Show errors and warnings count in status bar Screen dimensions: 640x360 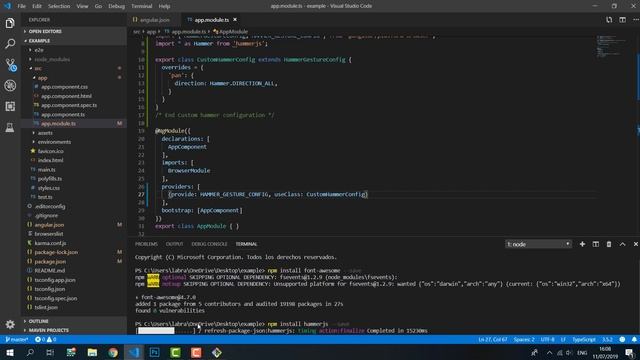45,340
